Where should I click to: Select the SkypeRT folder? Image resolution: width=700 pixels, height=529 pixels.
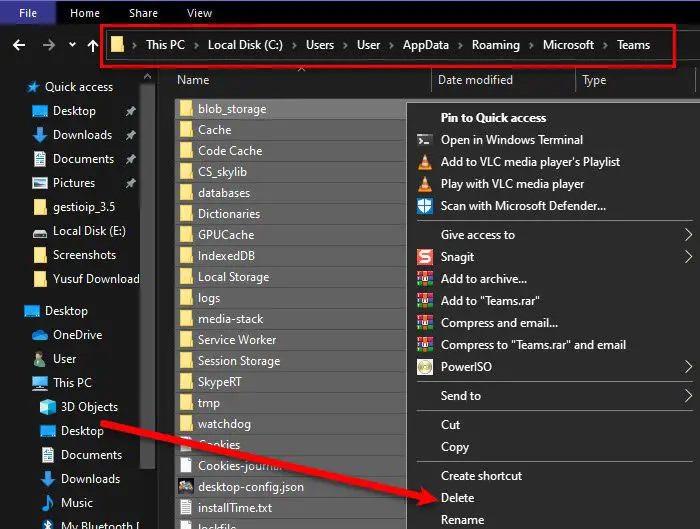click(219, 382)
